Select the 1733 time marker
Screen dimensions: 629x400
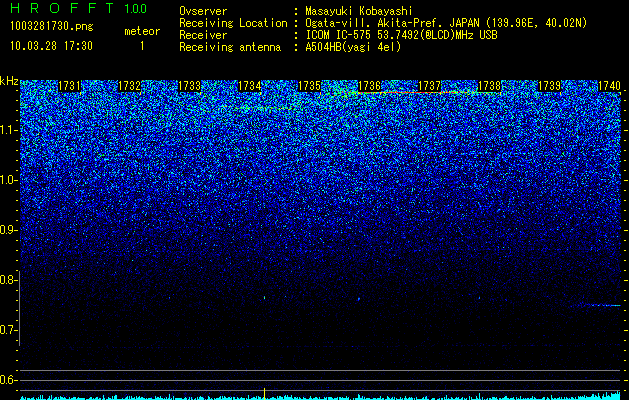pos(189,86)
